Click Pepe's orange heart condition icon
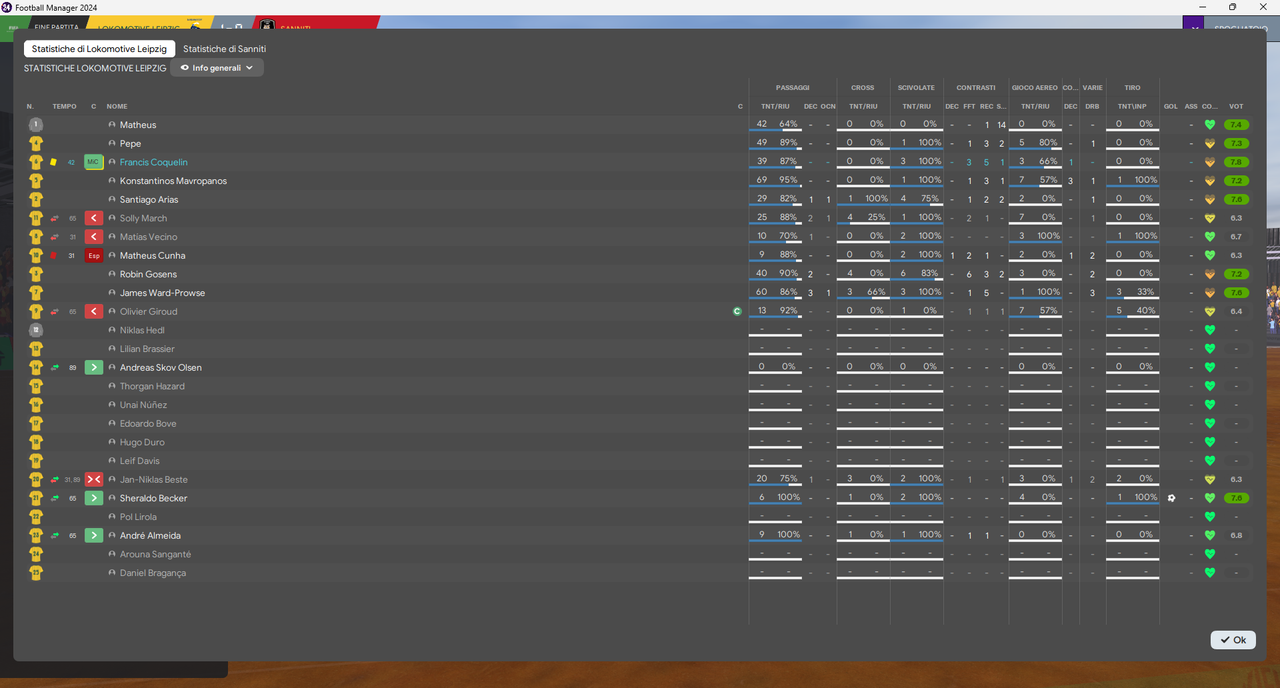 click(1210, 144)
